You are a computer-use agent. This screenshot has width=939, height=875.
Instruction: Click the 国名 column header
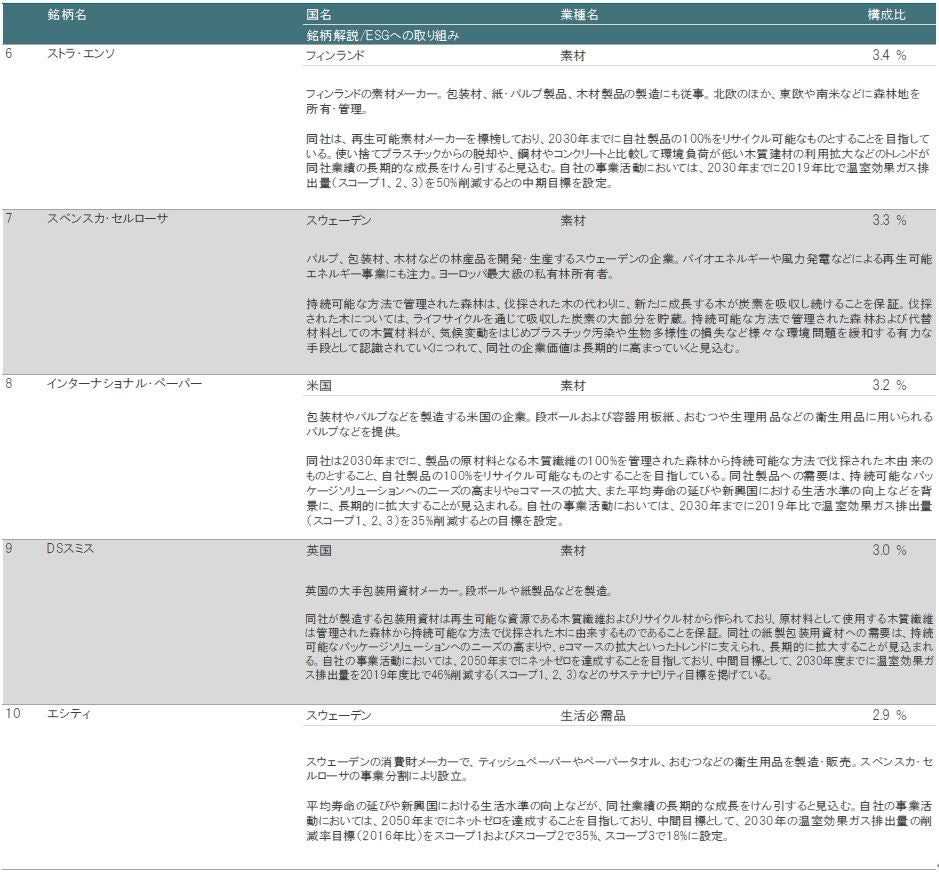pyautogui.click(x=319, y=15)
